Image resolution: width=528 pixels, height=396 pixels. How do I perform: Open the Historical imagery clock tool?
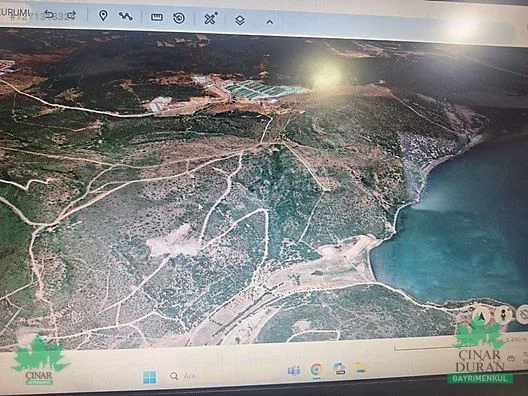(179, 18)
